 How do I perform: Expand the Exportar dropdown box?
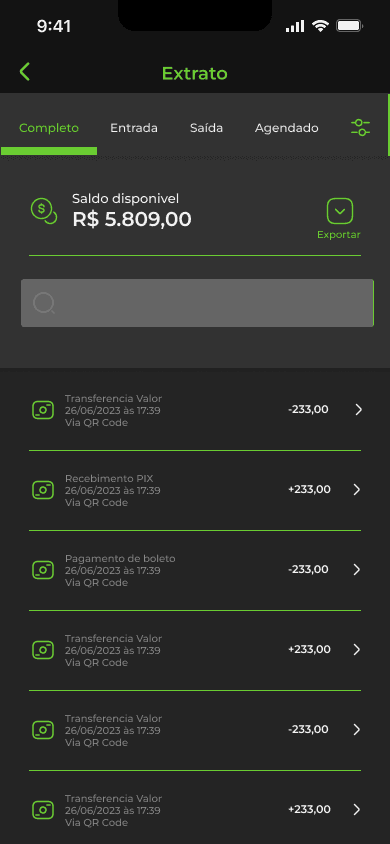[x=340, y=211]
